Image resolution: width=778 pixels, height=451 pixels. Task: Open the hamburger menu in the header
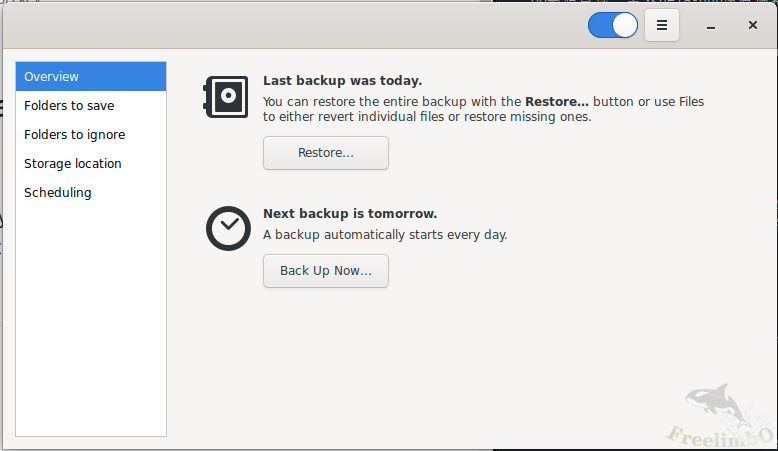[x=662, y=25]
